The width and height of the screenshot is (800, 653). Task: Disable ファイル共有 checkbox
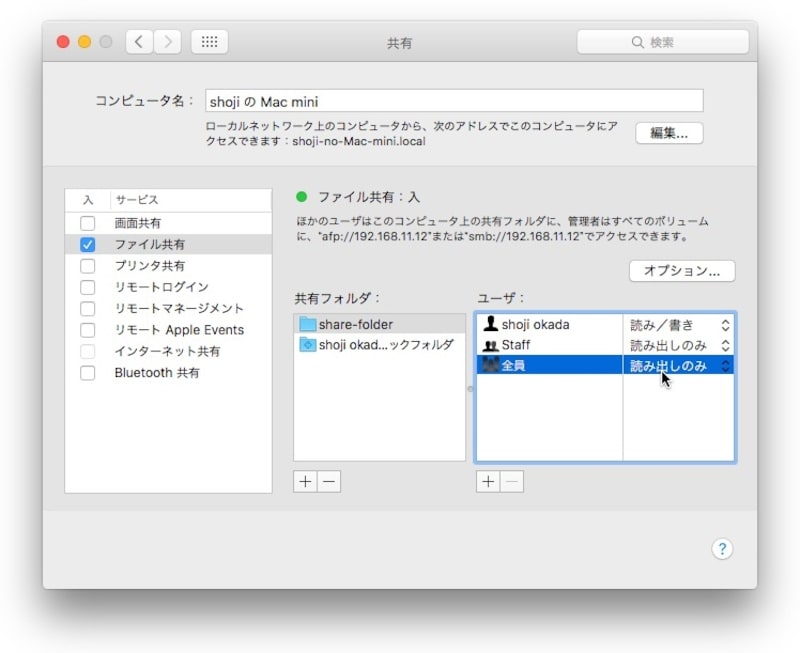pos(88,244)
